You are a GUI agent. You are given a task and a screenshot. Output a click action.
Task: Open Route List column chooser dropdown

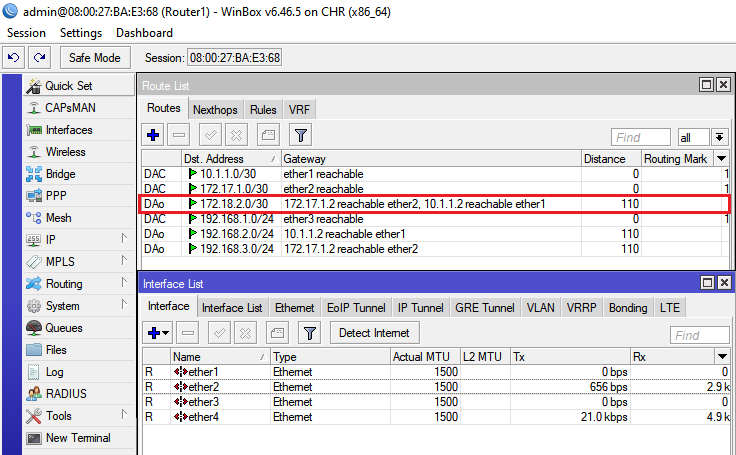722,159
